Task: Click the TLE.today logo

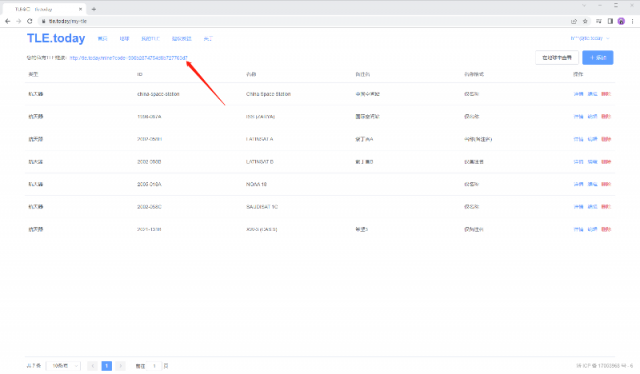Action: tap(56, 38)
